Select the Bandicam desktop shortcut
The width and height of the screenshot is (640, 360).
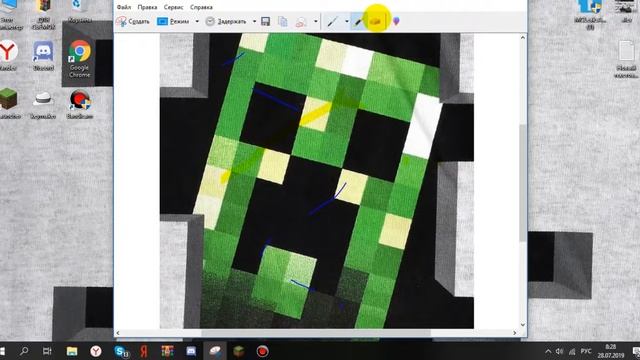[x=80, y=104]
